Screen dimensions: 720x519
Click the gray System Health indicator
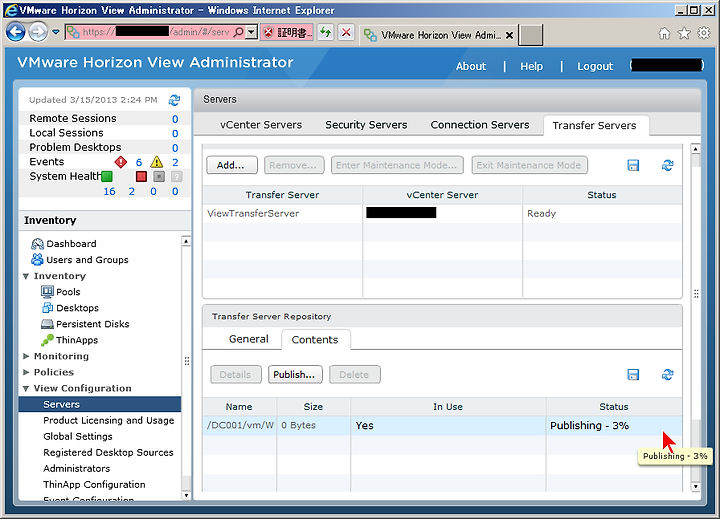[x=159, y=176]
